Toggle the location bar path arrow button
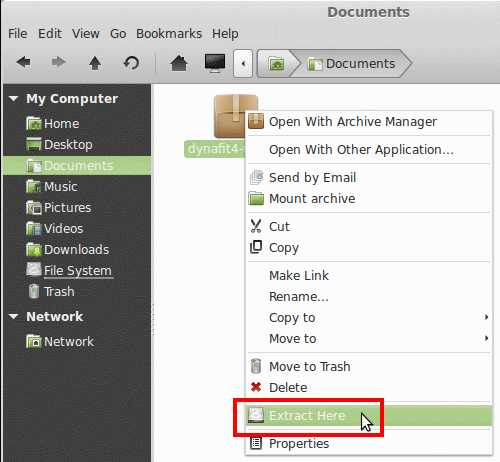Image resolution: width=500 pixels, height=462 pixels. tap(243, 63)
